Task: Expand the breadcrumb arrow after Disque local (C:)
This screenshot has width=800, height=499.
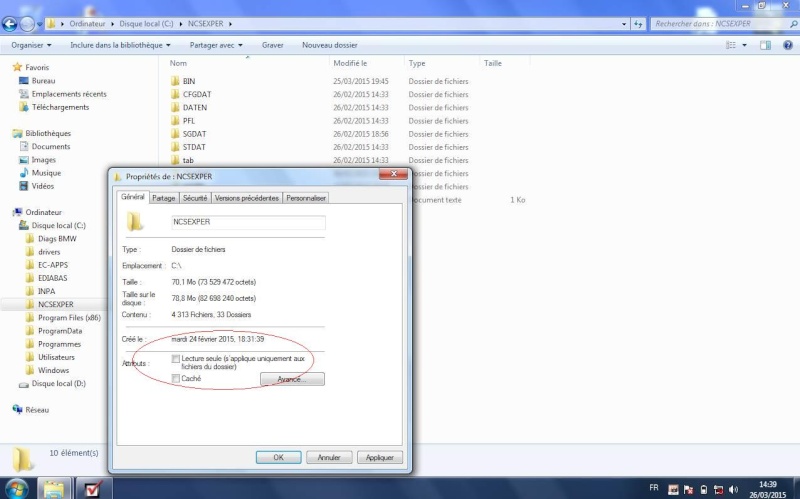Action: click(181, 24)
